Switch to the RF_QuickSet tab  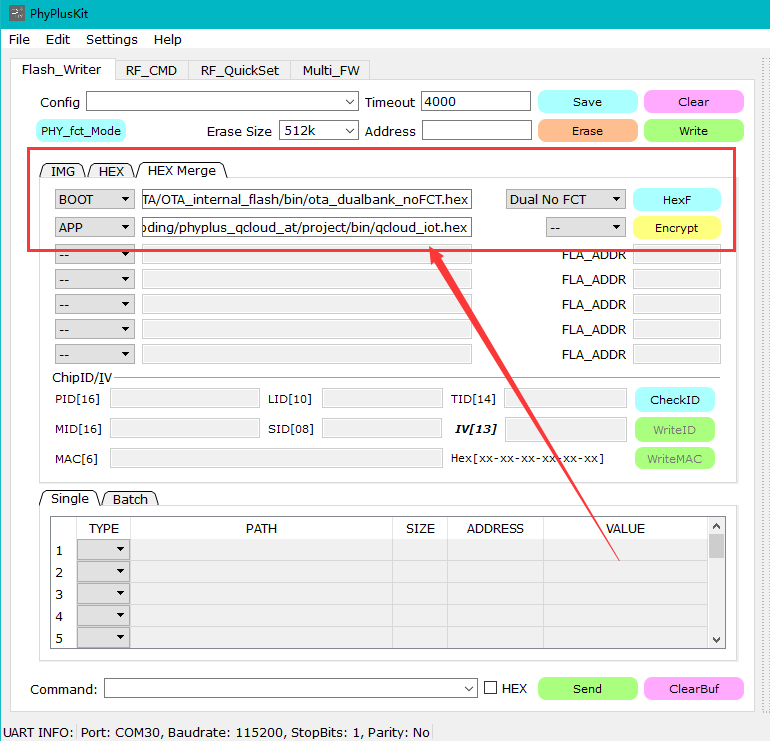[x=240, y=71]
